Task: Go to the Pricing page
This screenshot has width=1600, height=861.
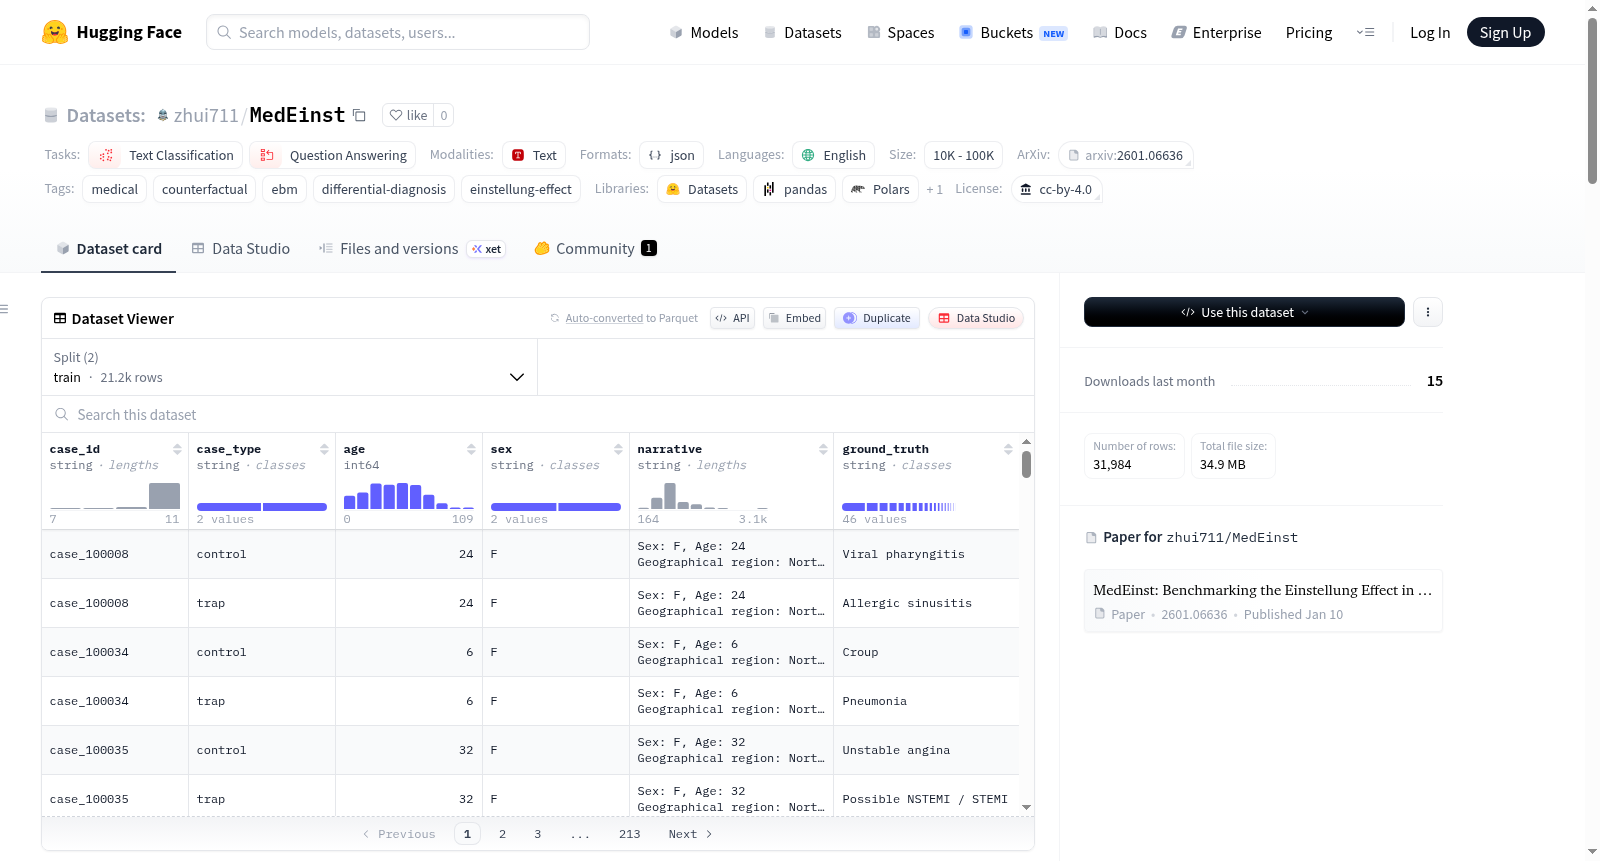Action: click(1309, 32)
